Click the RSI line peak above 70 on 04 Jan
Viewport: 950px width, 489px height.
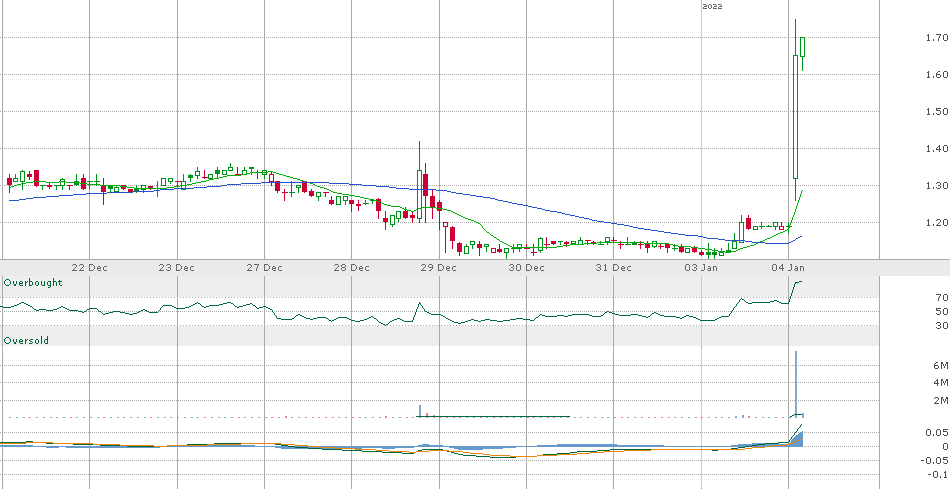coord(799,282)
